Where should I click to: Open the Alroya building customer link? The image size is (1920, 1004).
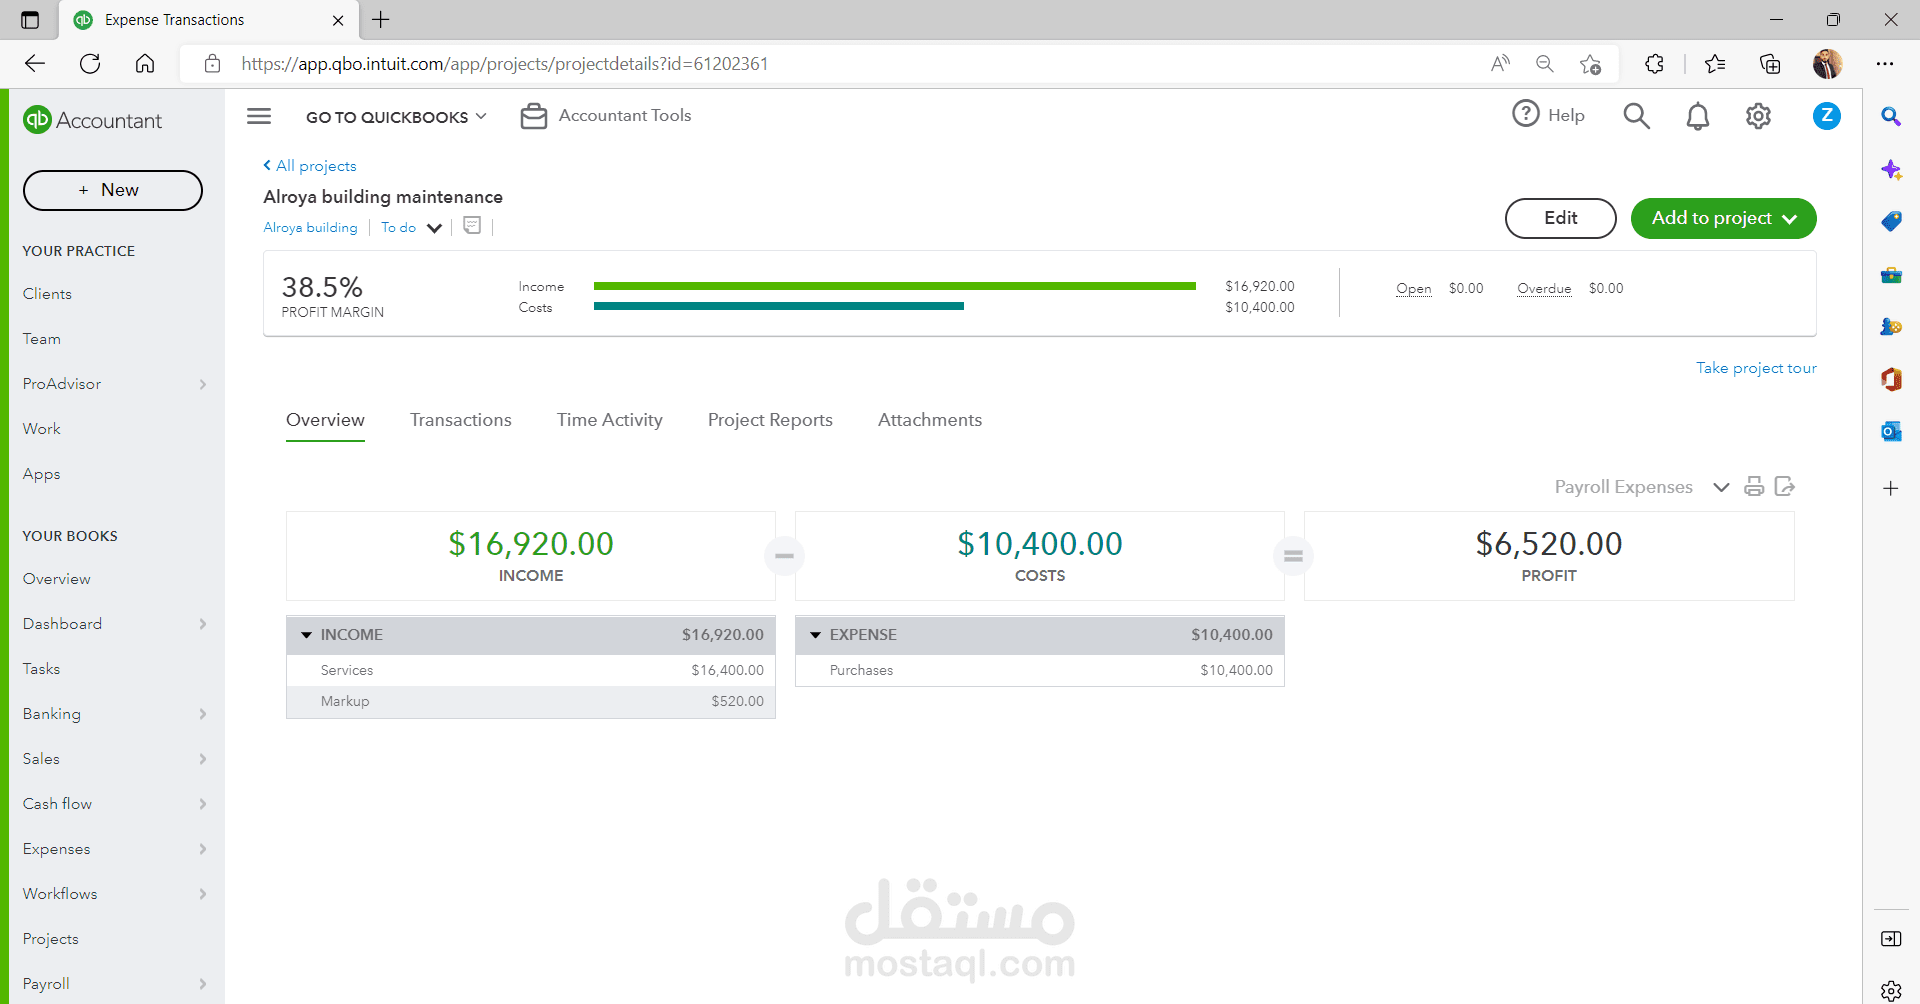pos(310,228)
